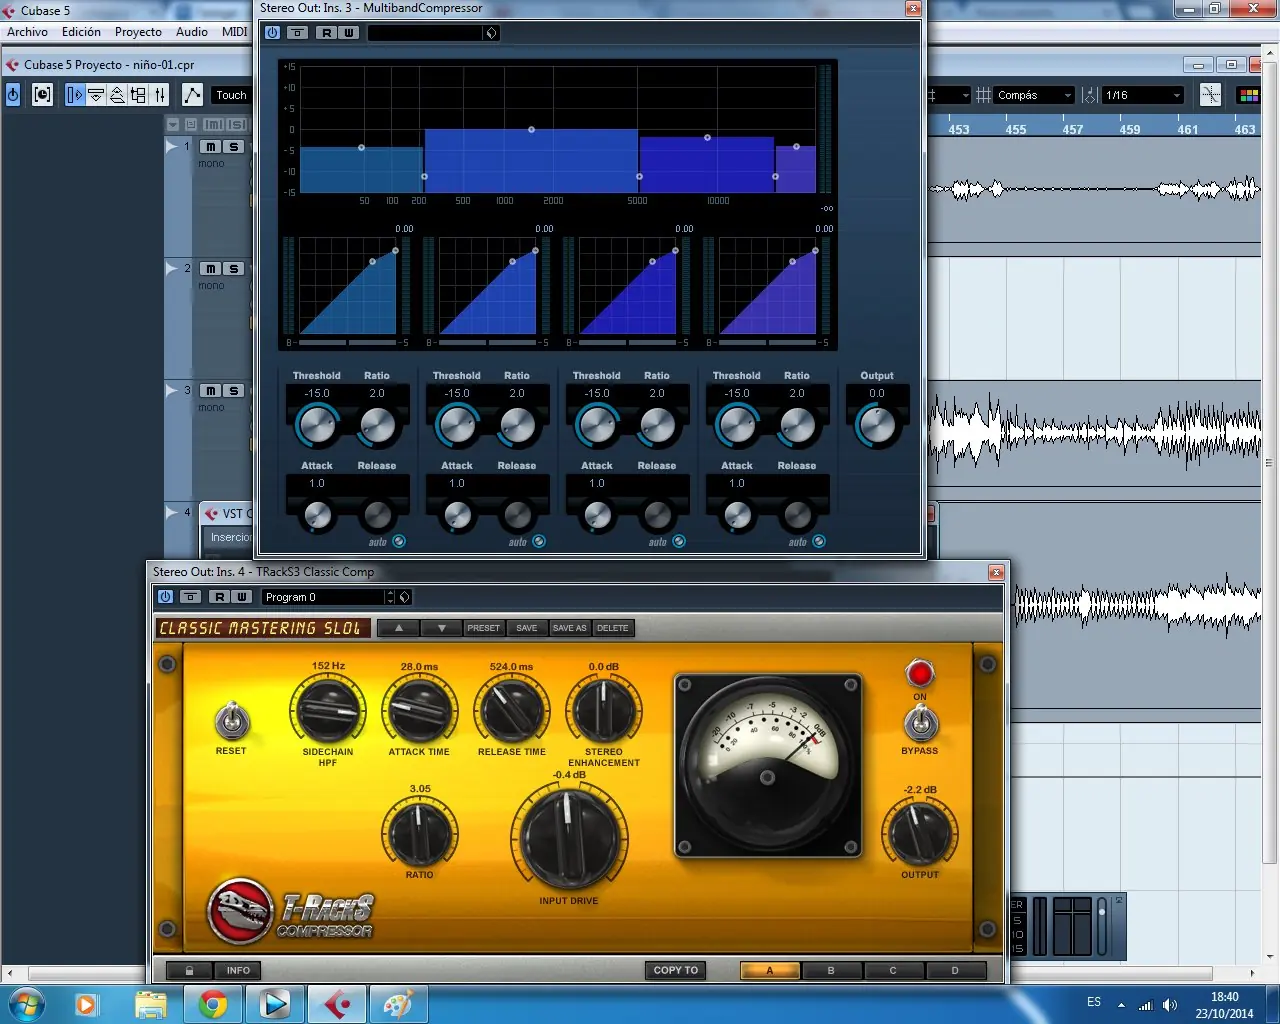Flip the BYPASS switch on T-RackS compressor

[920, 722]
